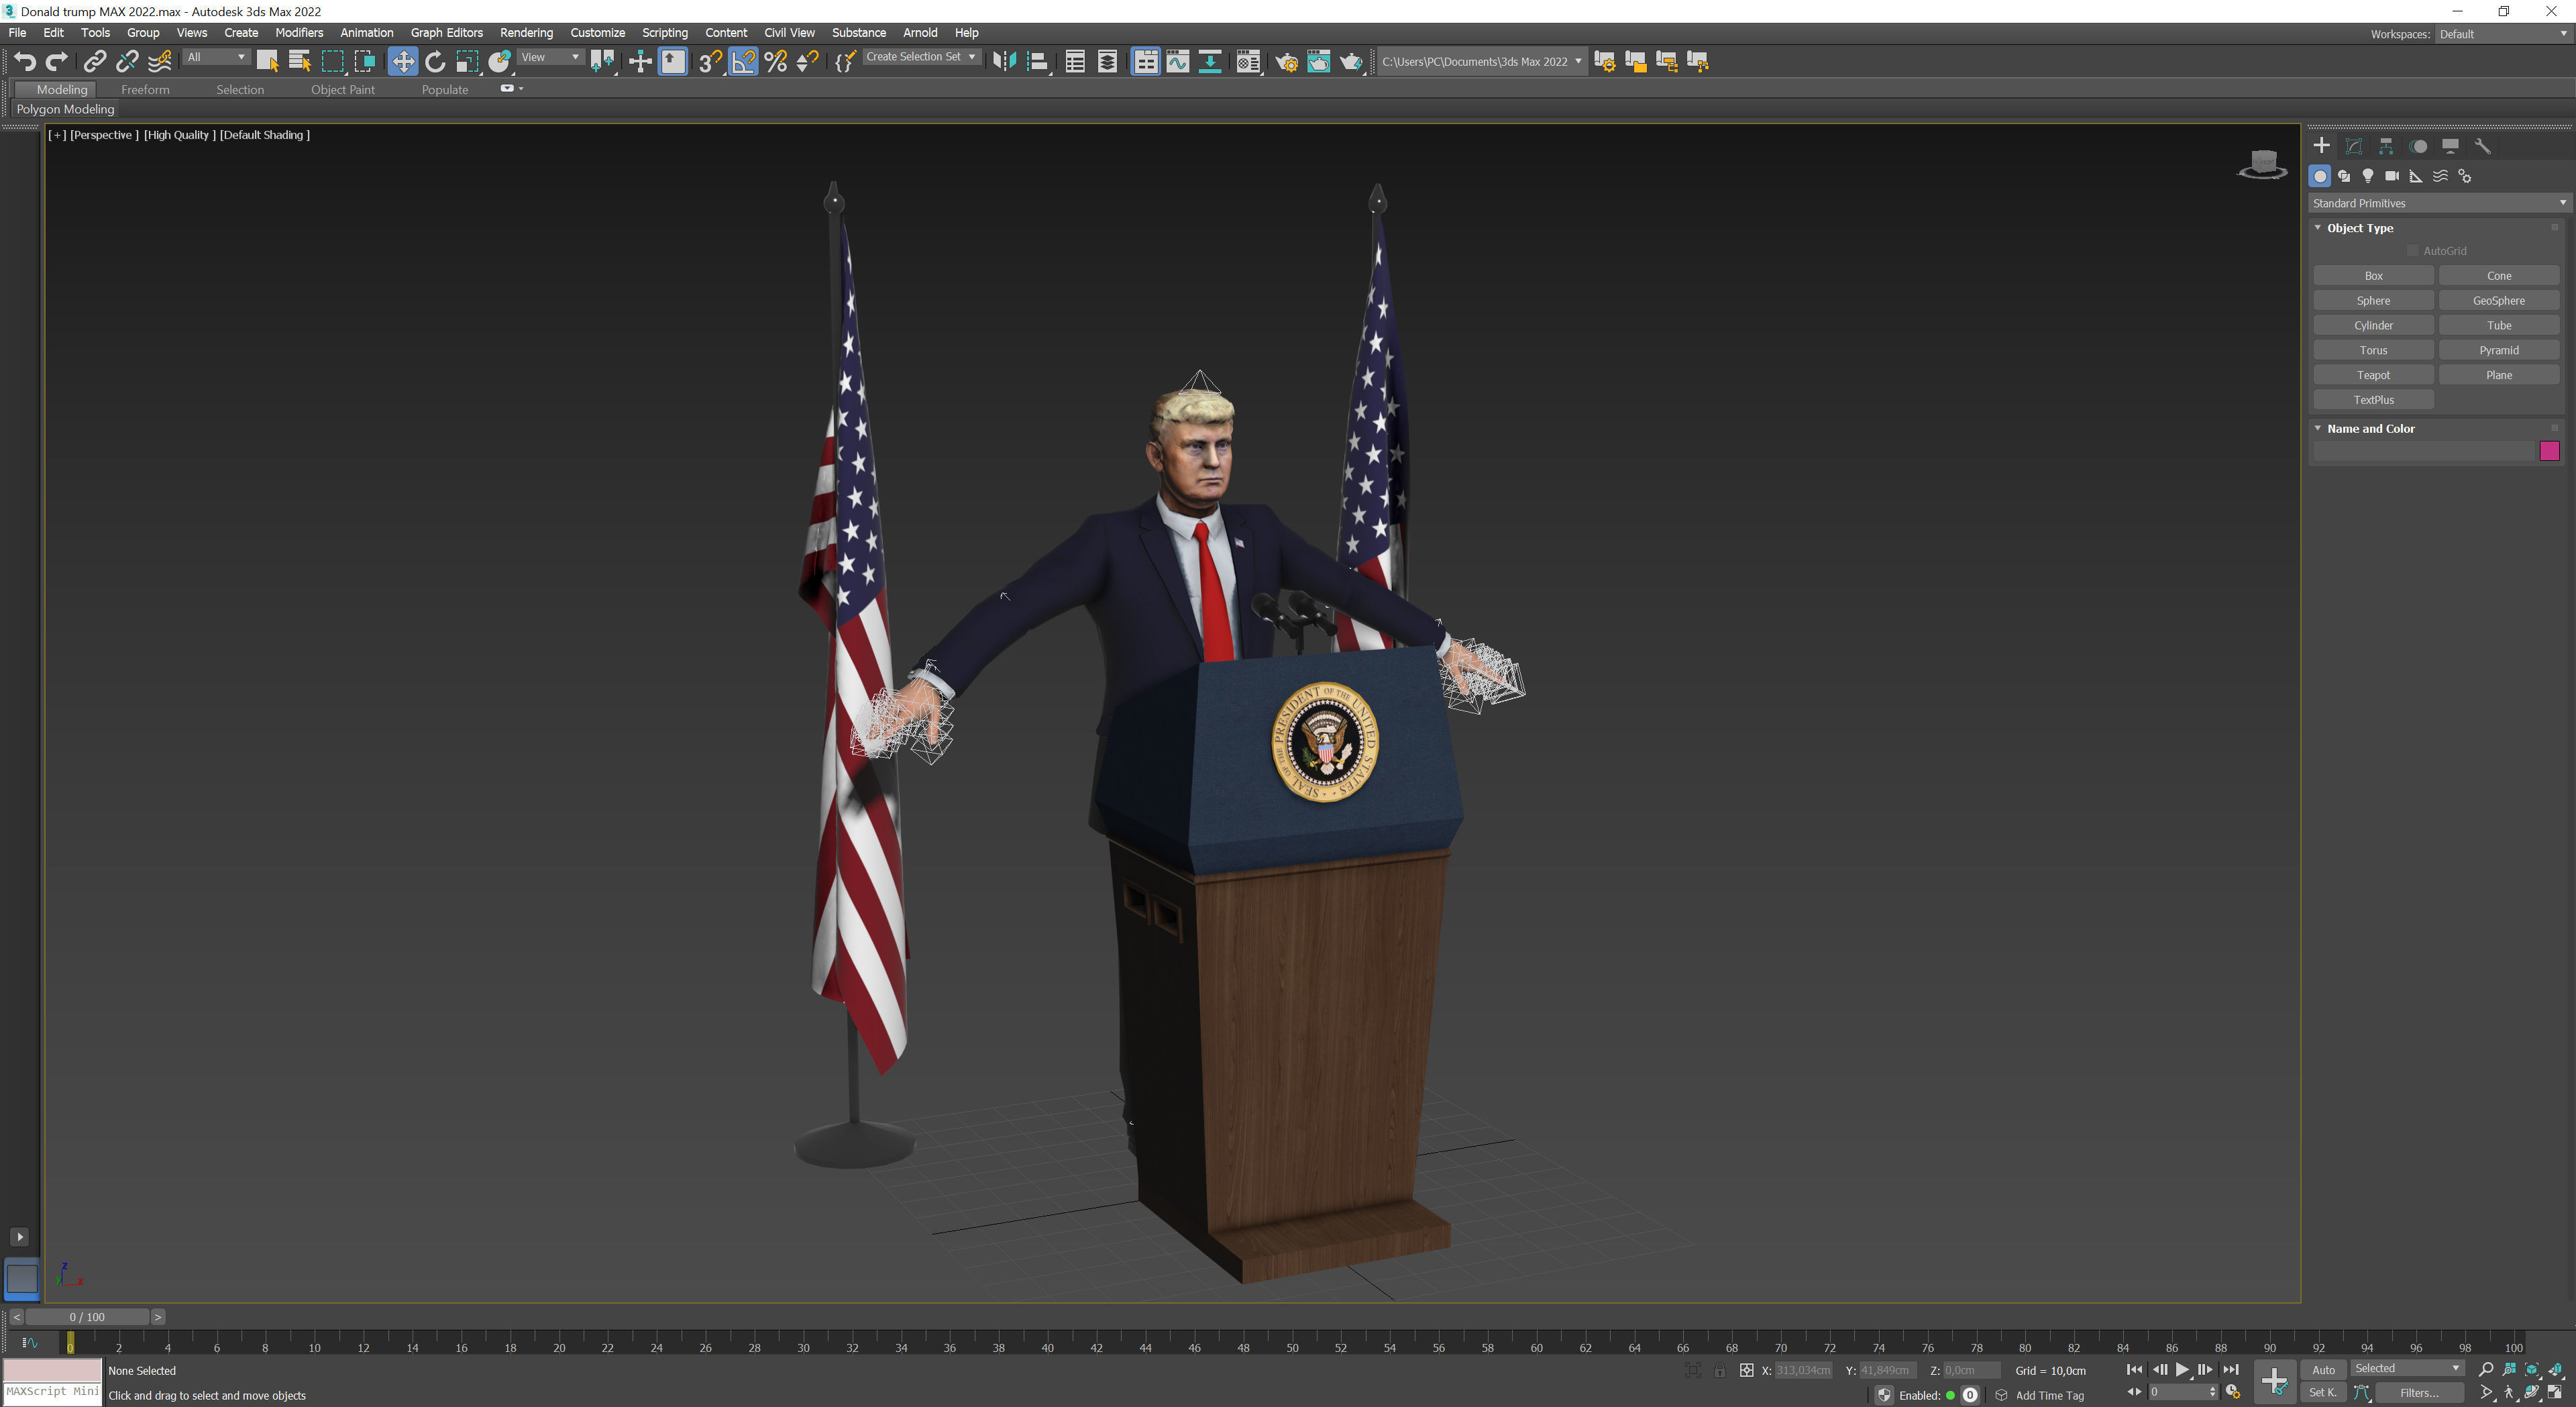Activate Unlink Selection tool
2576x1407 pixels.
point(126,62)
